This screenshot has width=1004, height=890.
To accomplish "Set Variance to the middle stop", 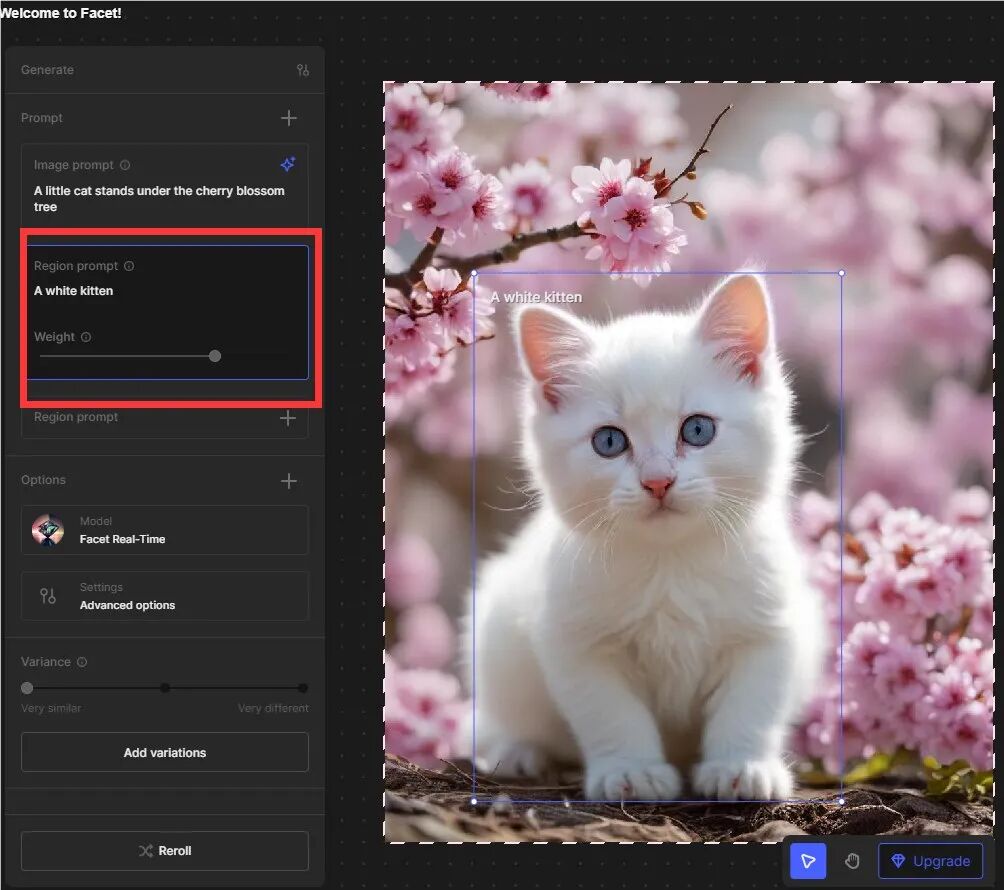I will click(165, 688).
